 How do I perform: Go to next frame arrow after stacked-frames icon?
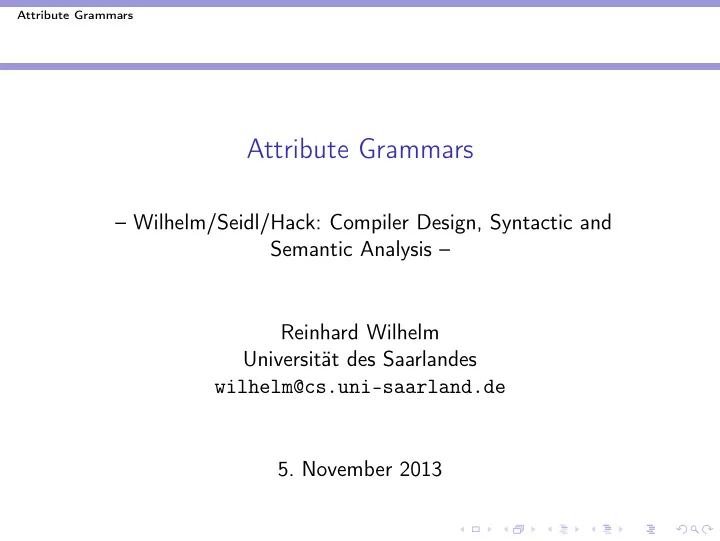pyautogui.click(x=533, y=530)
